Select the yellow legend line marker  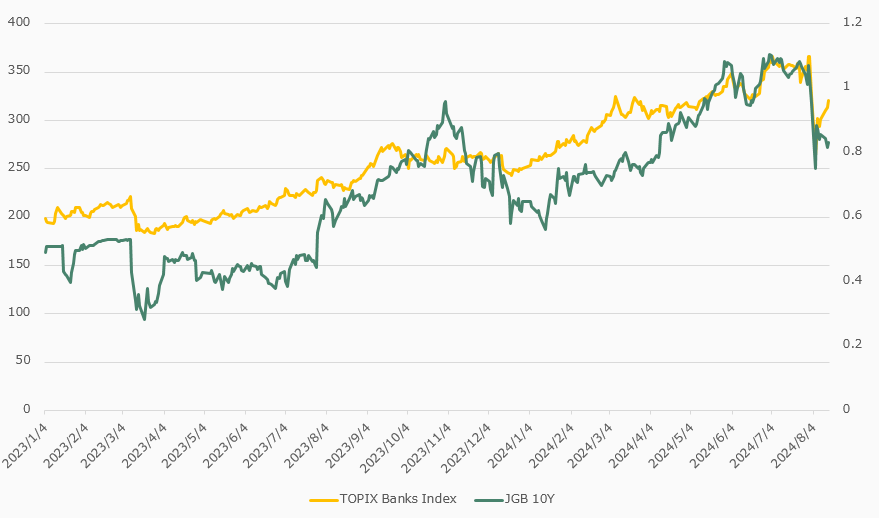click(323, 497)
